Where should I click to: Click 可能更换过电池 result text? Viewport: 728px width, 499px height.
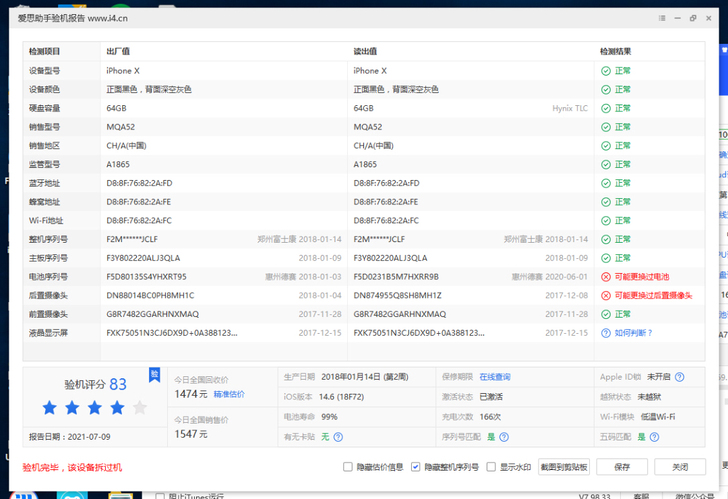pyautogui.click(x=642, y=277)
